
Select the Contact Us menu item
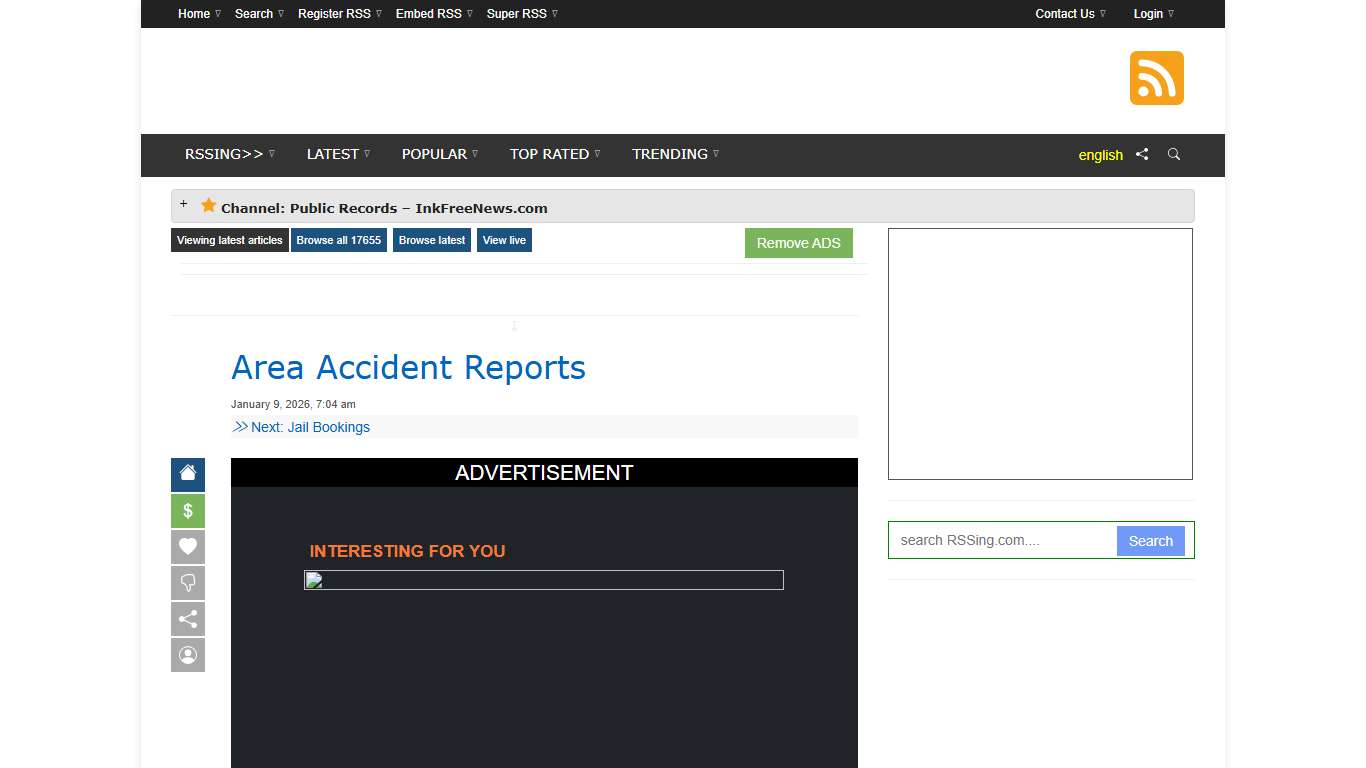1064,13
